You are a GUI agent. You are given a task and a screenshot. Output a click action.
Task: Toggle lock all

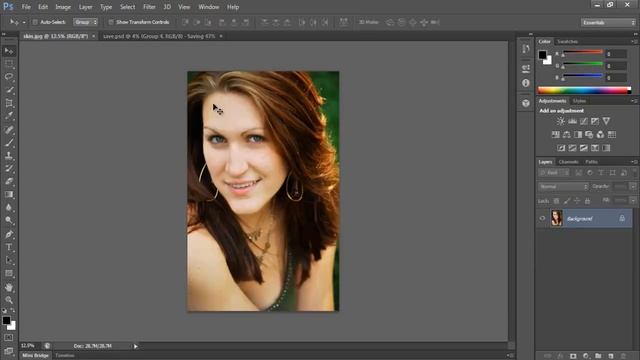pyautogui.click(x=587, y=201)
